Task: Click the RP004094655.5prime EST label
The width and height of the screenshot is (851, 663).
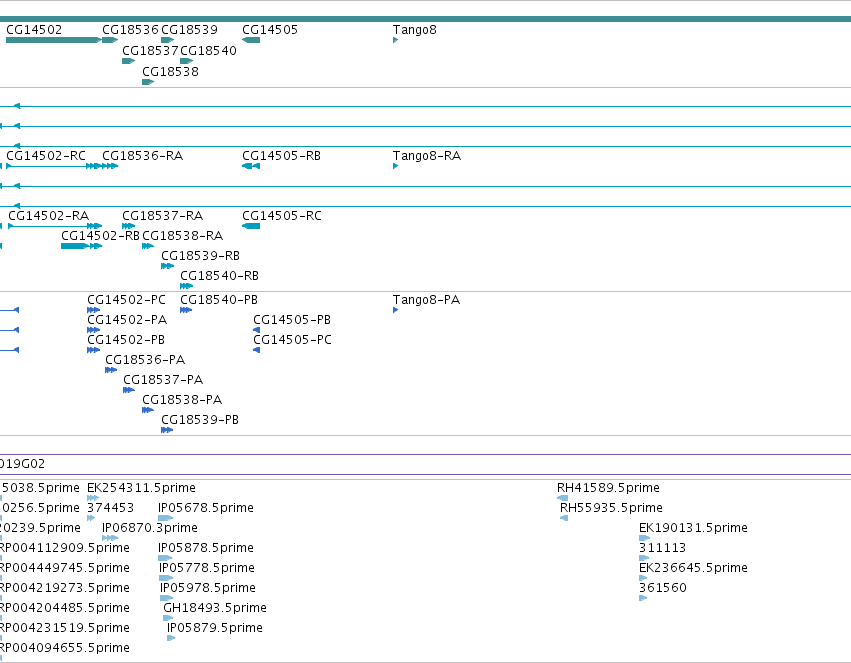Action: [65, 648]
